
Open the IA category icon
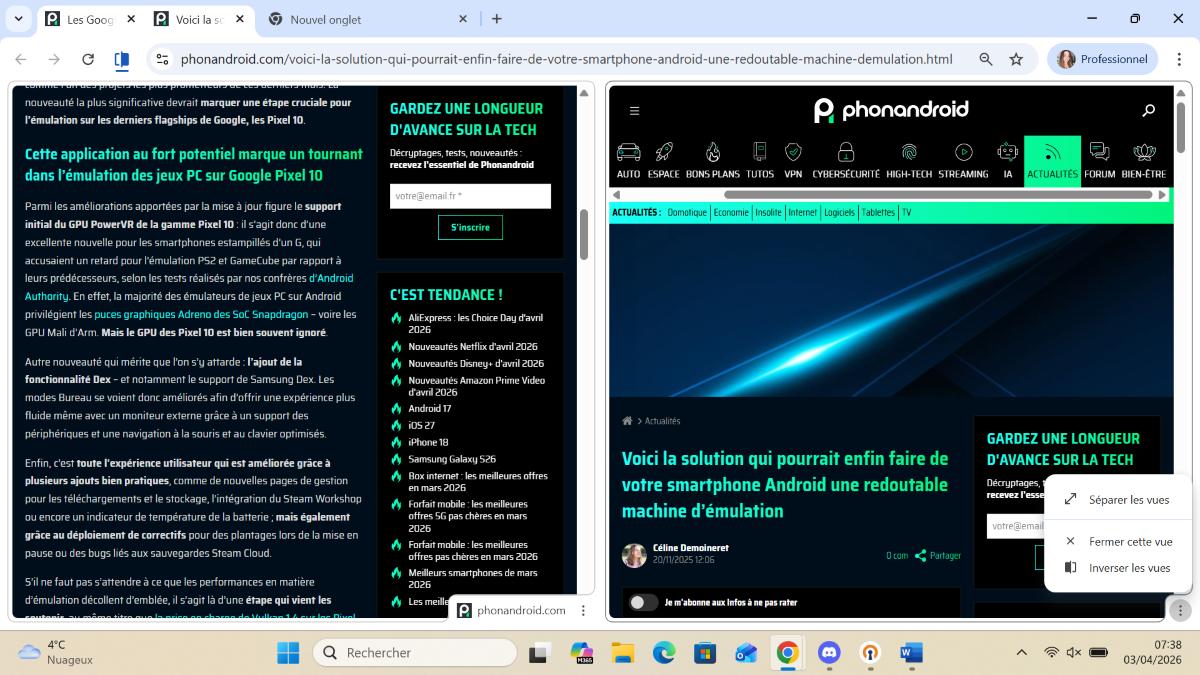click(1005, 153)
